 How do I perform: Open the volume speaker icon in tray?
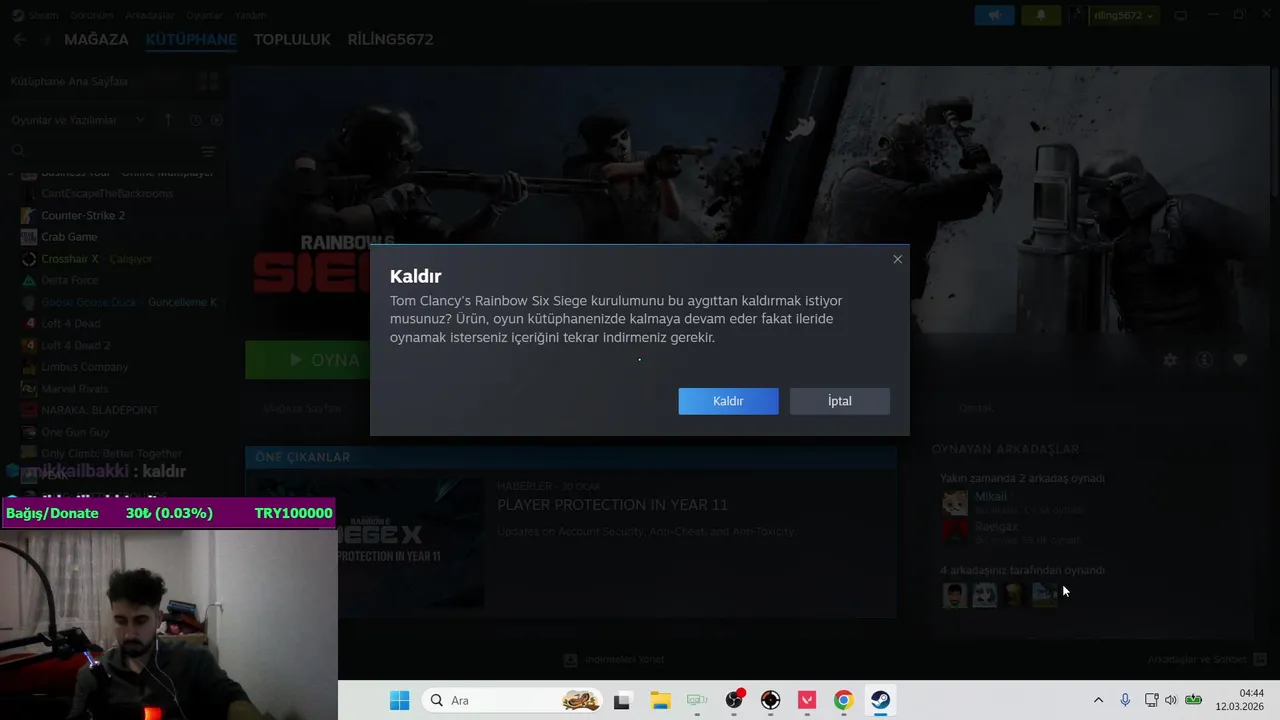(x=1171, y=700)
